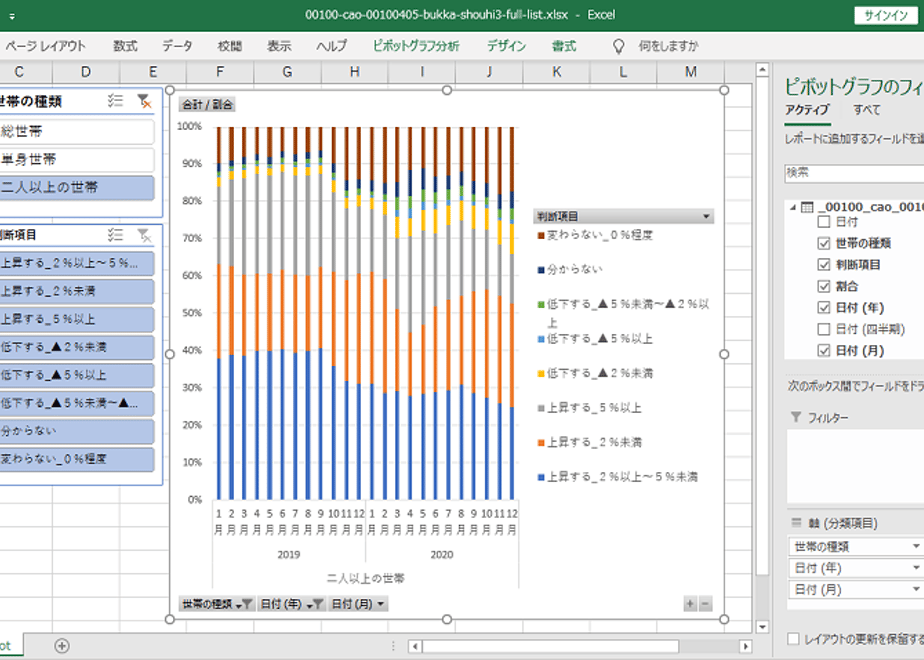Switch to アクティブ tab in field pane
924x660 pixels.
pyautogui.click(x=807, y=110)
